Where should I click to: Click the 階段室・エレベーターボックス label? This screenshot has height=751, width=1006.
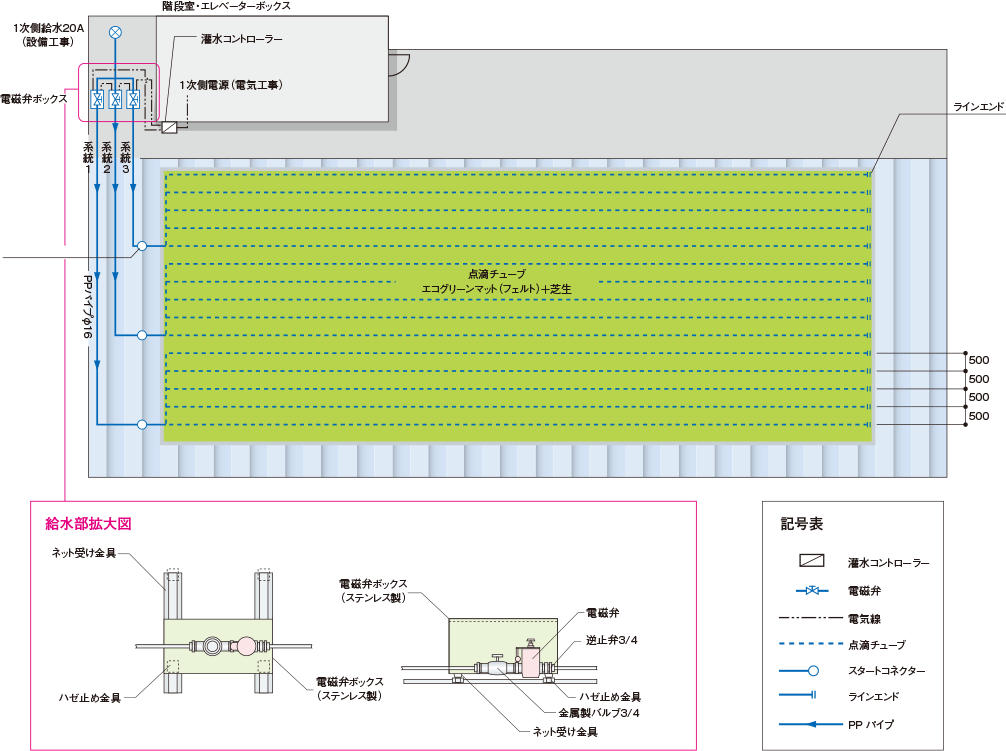point(226,6)
